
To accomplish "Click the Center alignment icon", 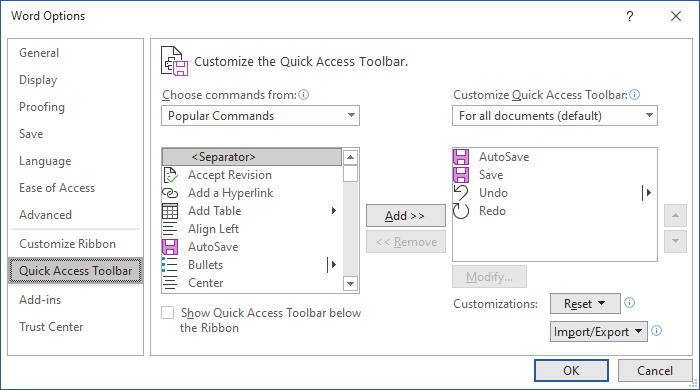I will point(170,283).
